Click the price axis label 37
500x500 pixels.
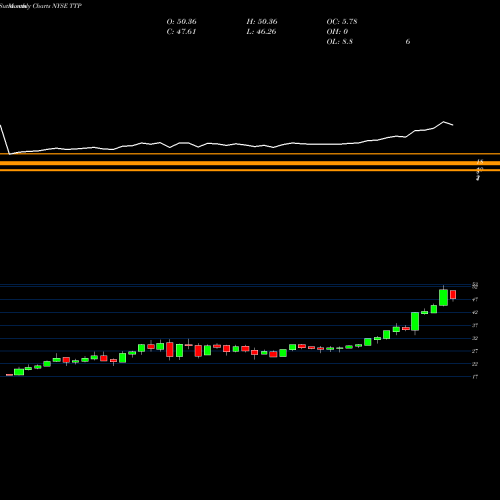point(475,325)
